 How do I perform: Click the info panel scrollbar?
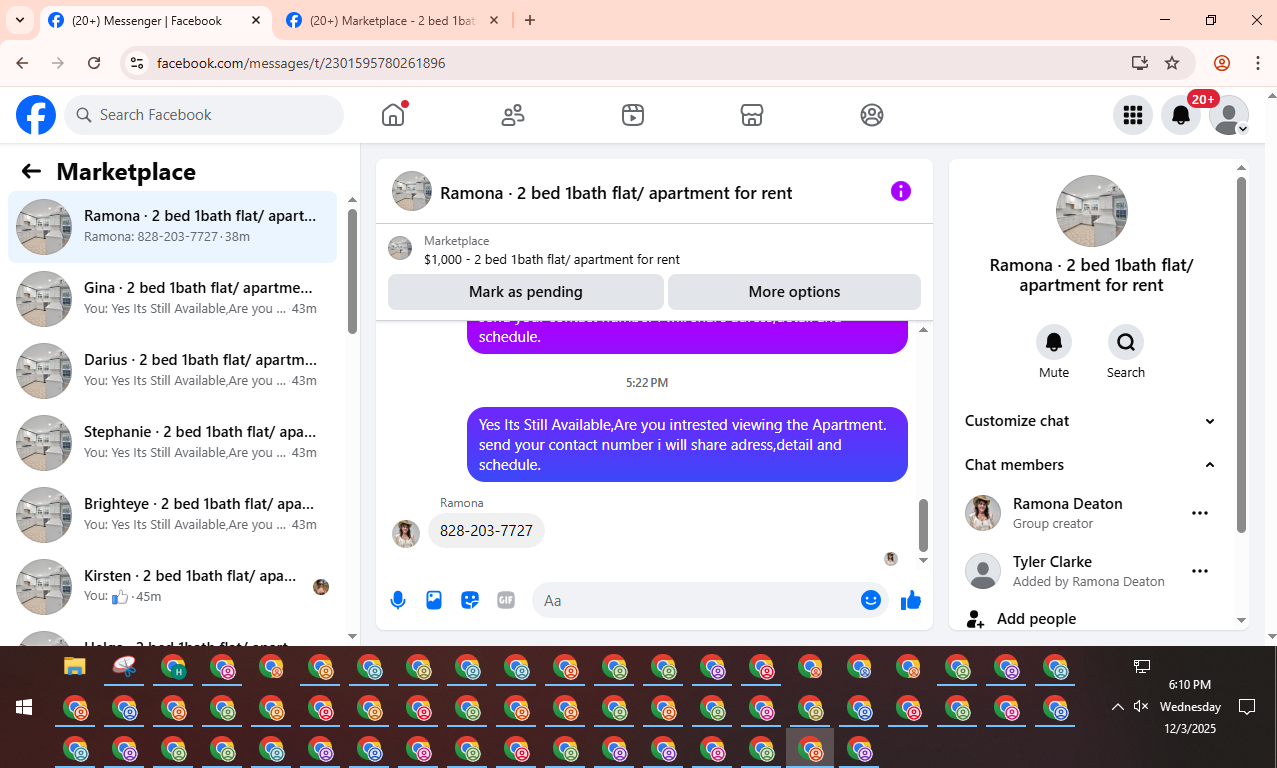click(x=1241, y=355)
